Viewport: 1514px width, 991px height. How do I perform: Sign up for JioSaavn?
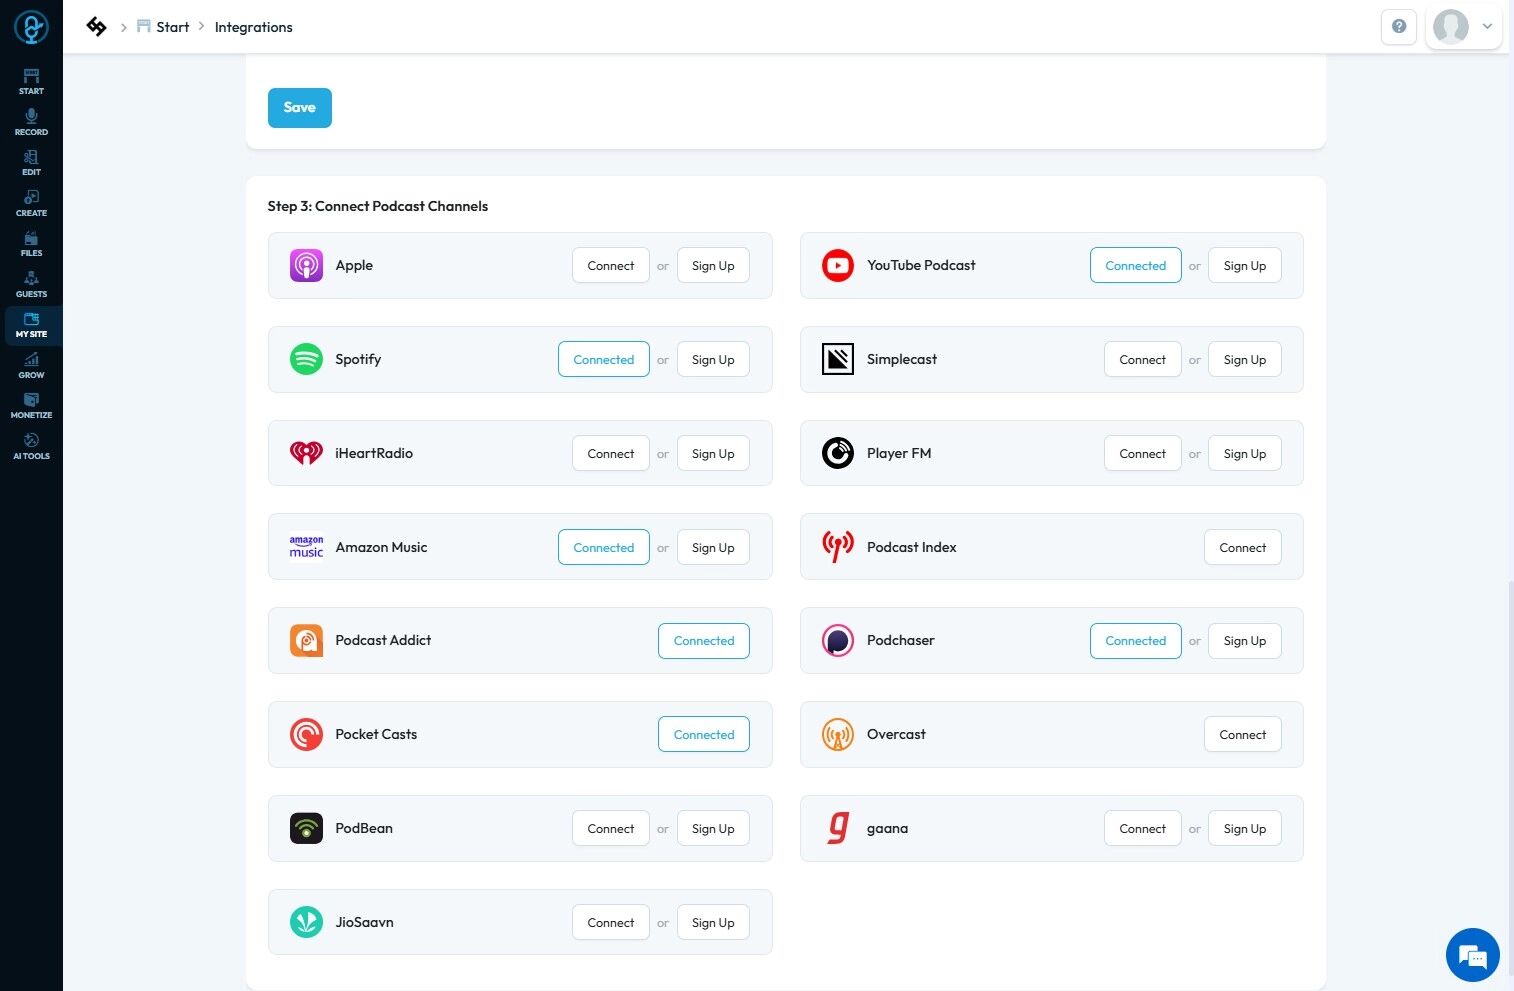coord(713,922)
